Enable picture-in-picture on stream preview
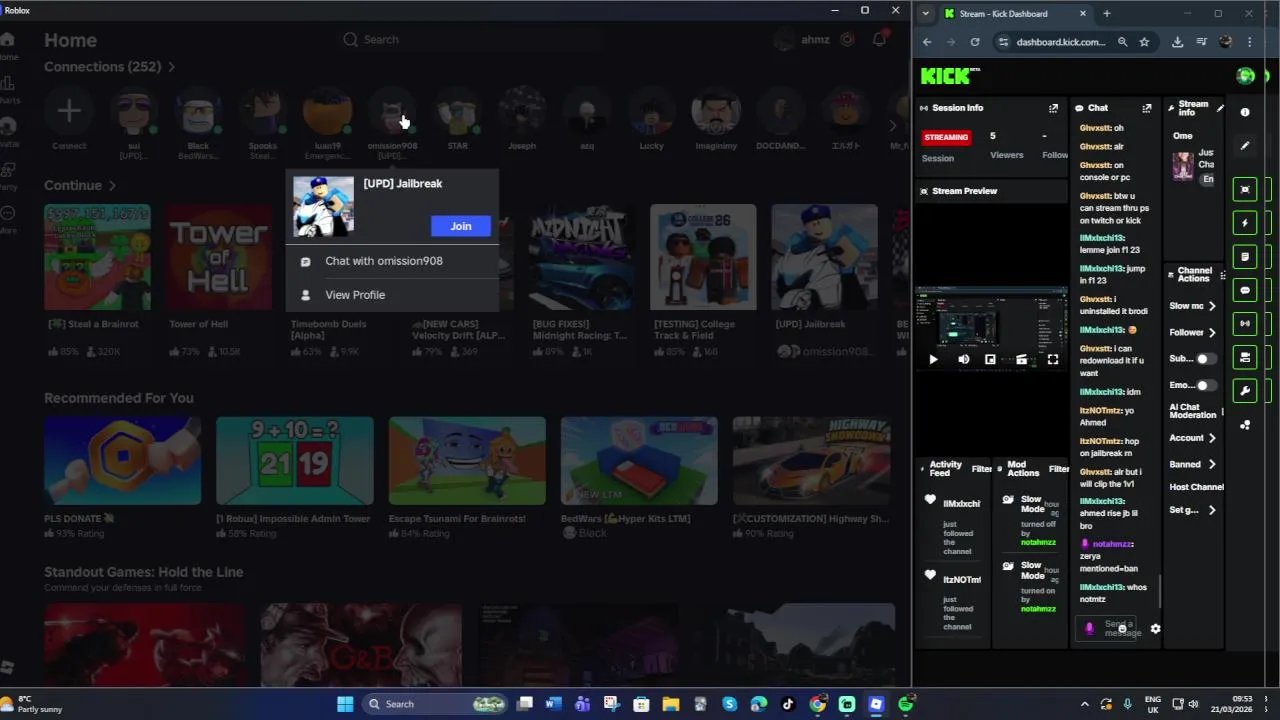This screenshot has height=720, width=1280. tap(990, 360)
